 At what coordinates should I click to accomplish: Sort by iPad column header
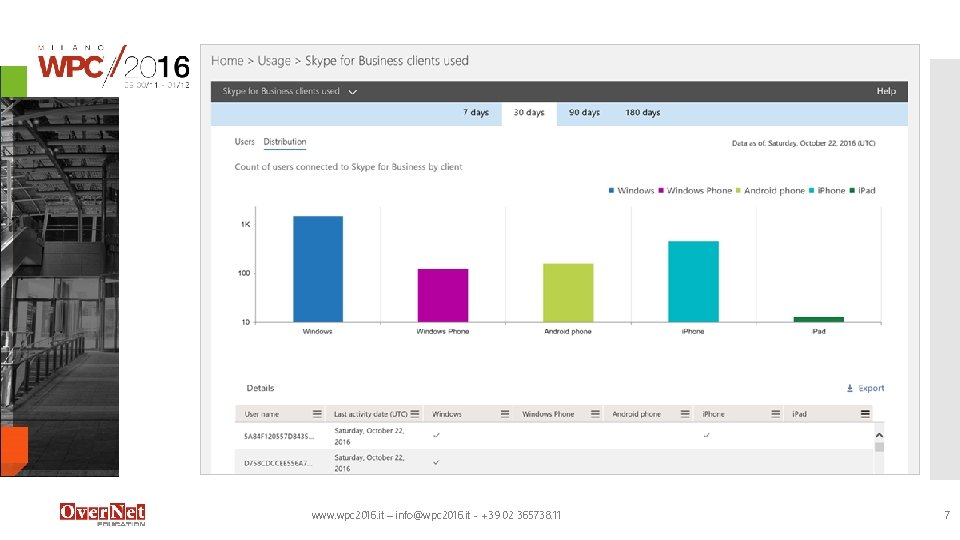(799, 414)
